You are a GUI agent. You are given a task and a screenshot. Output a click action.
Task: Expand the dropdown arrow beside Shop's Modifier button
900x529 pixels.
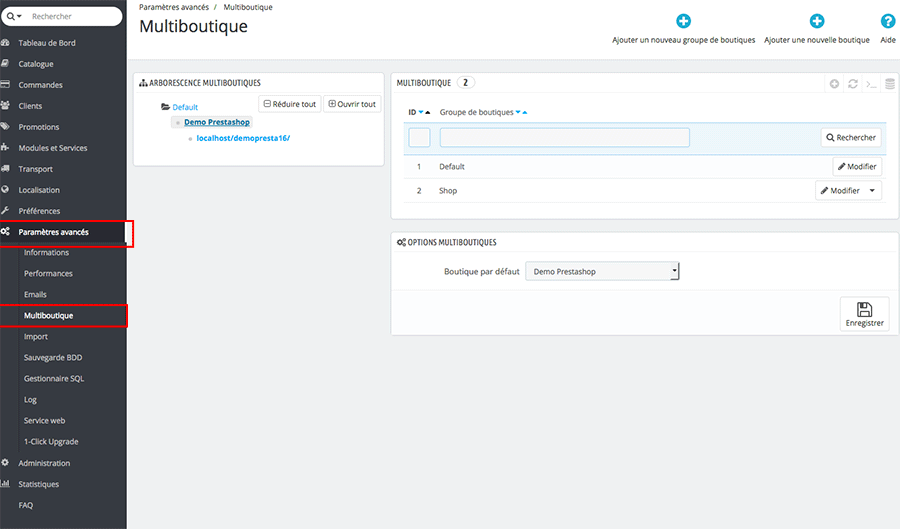point(872,190)
